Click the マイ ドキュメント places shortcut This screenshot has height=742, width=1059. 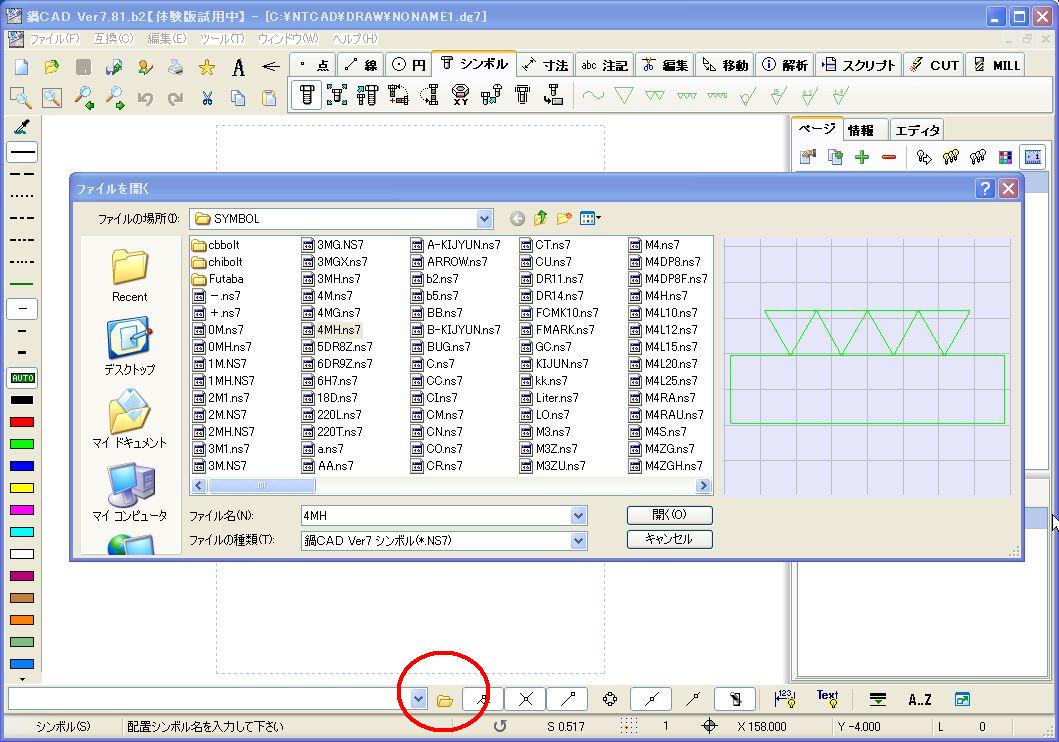(x=129, y=420)
